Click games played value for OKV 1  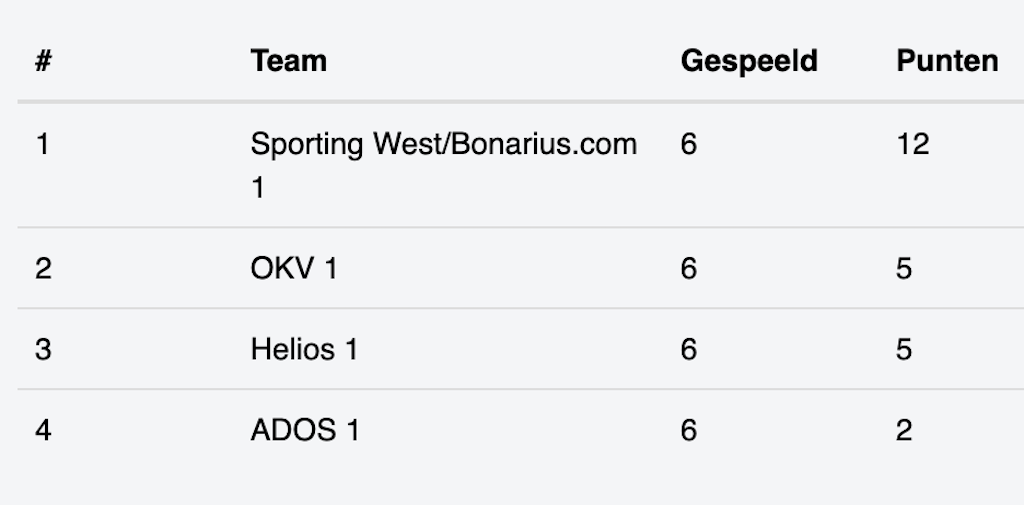click(x=688, y=269)
